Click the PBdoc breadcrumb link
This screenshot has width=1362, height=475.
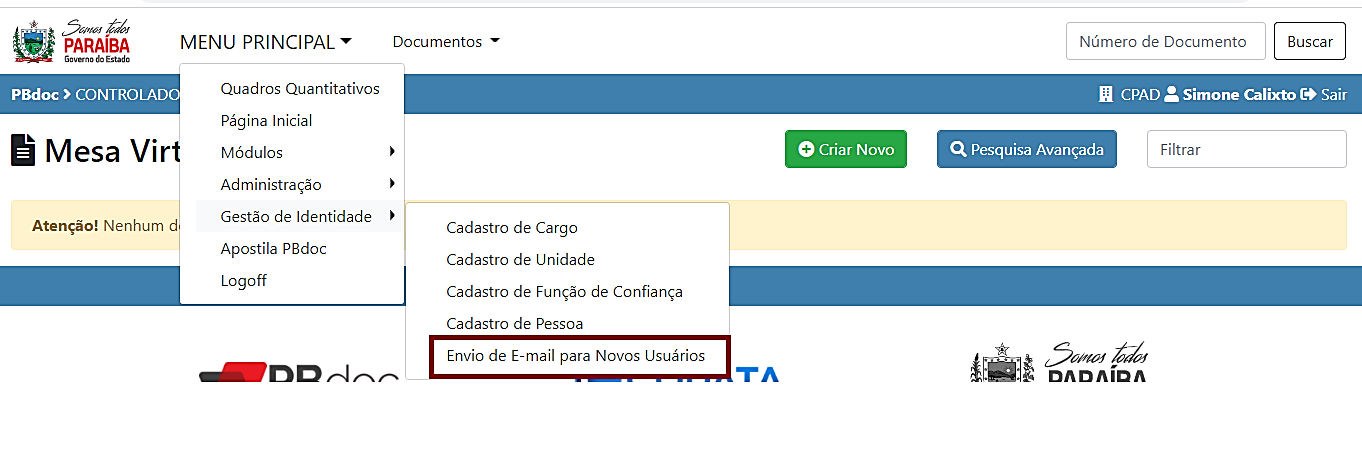[x=33, y=95]
